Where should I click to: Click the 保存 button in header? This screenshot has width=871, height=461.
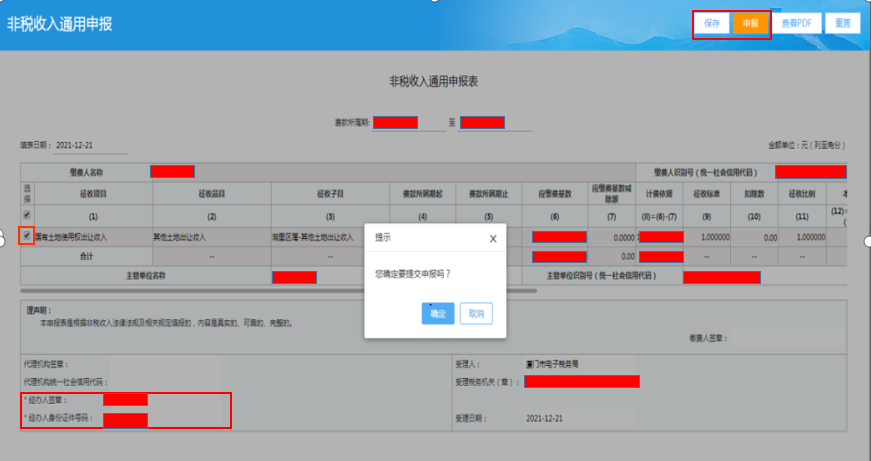[712, 23]
